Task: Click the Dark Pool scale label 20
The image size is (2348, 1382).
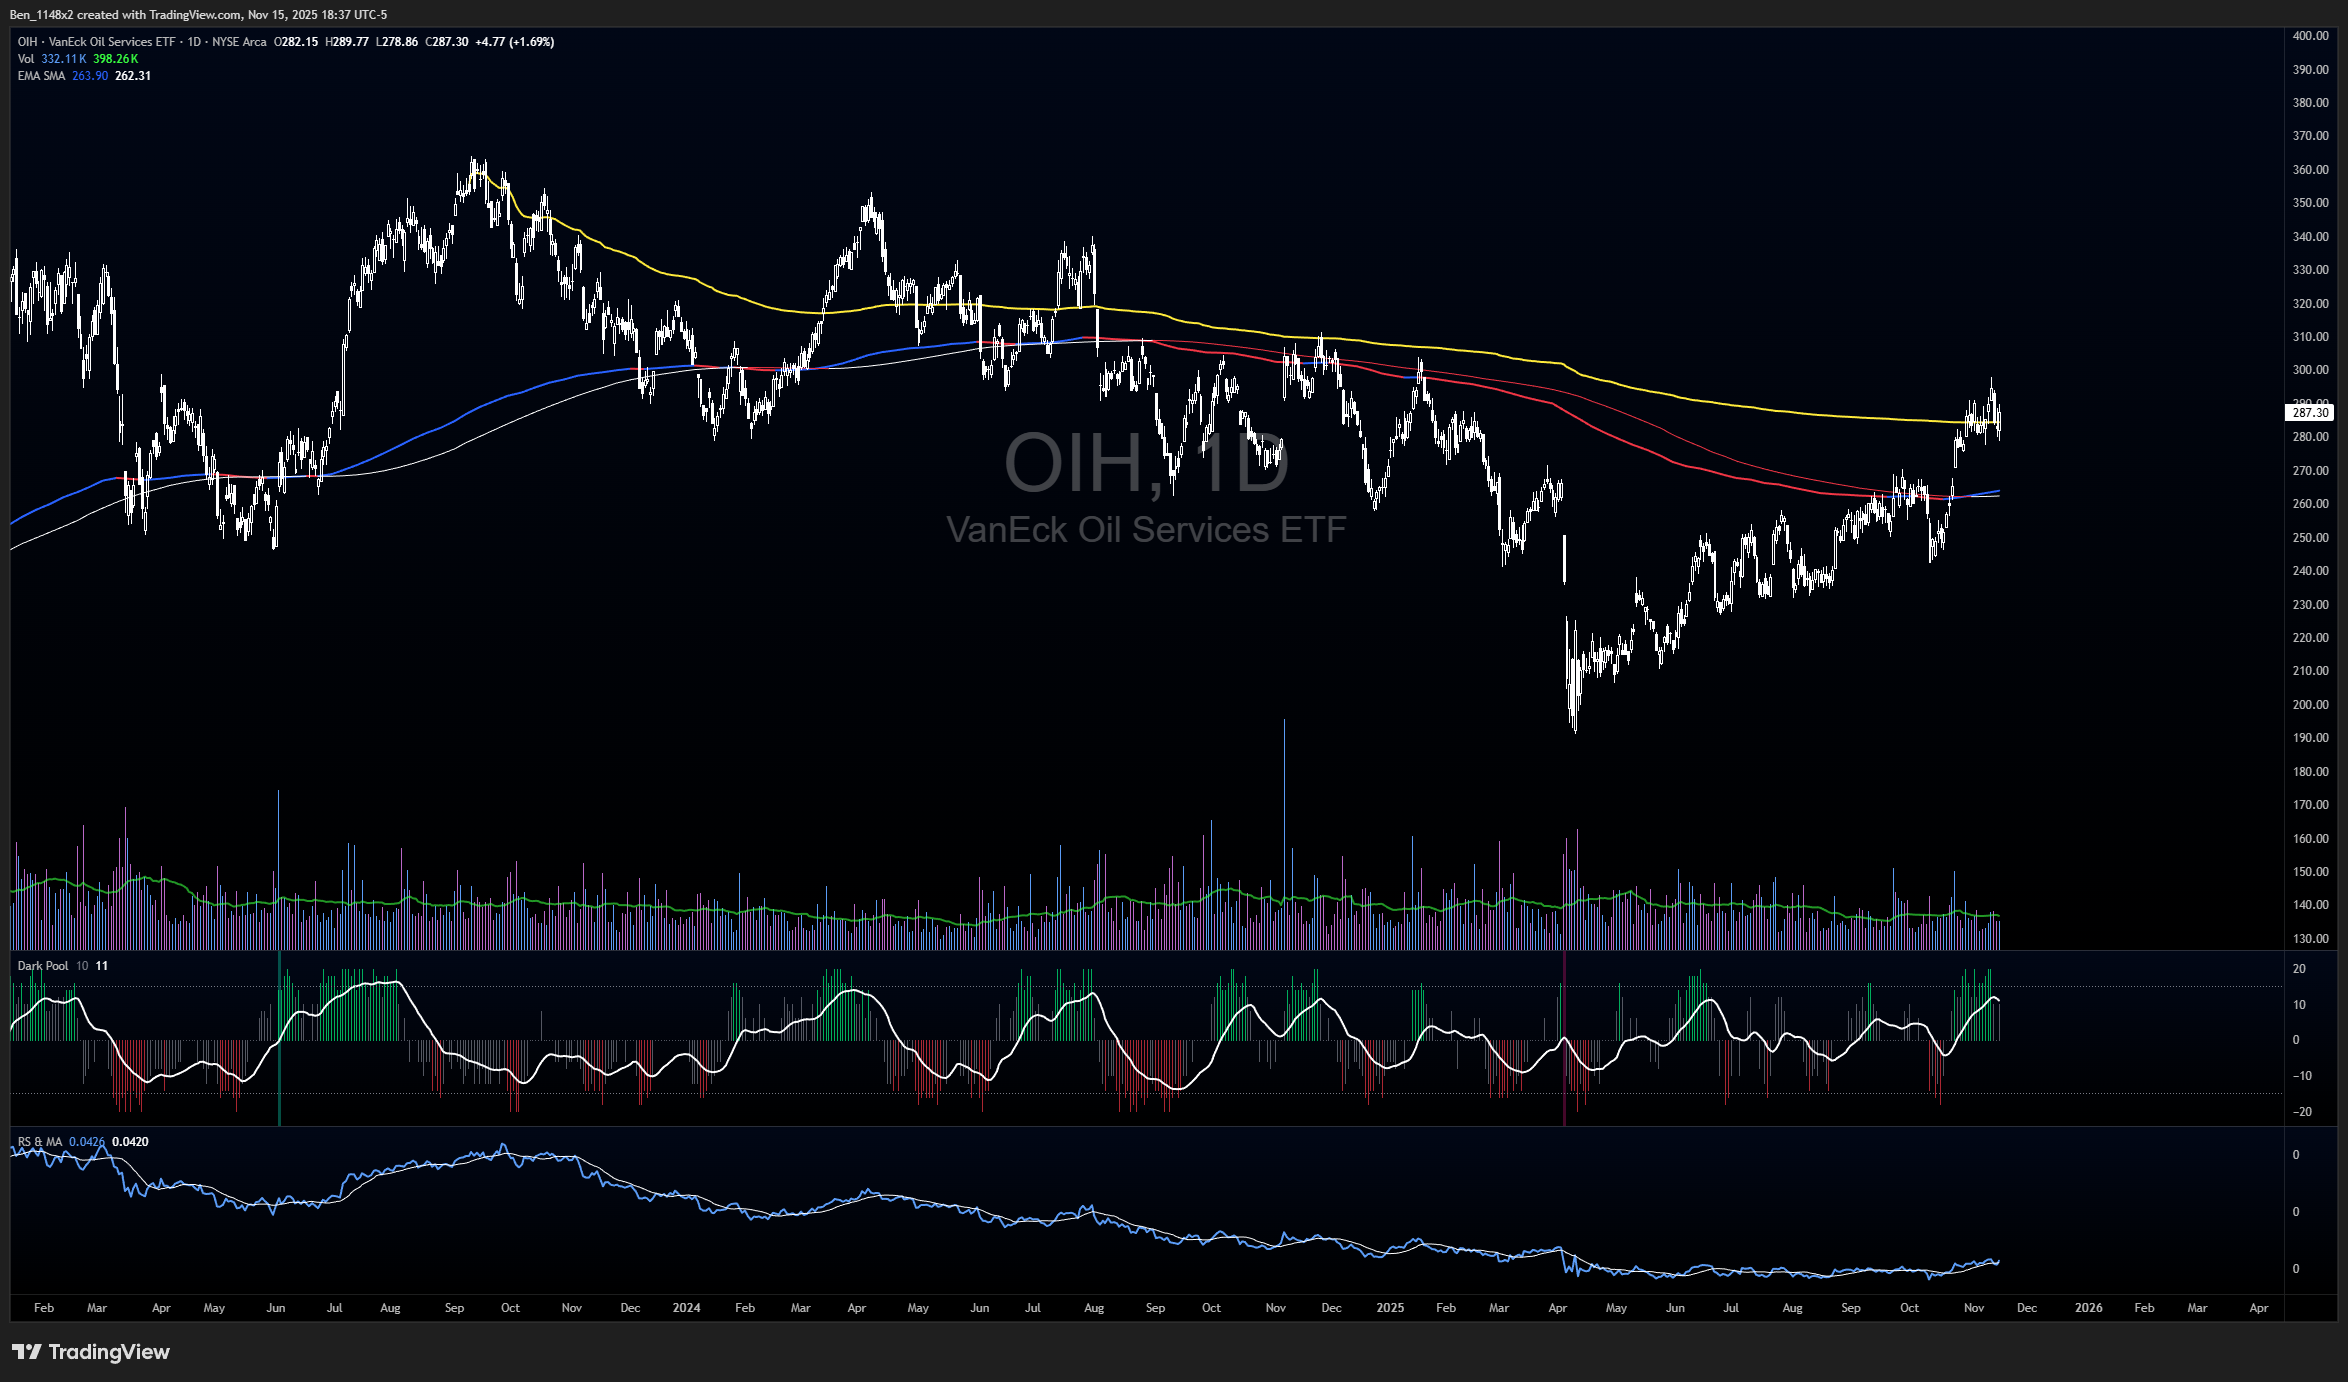Action: click(2299, 969)
